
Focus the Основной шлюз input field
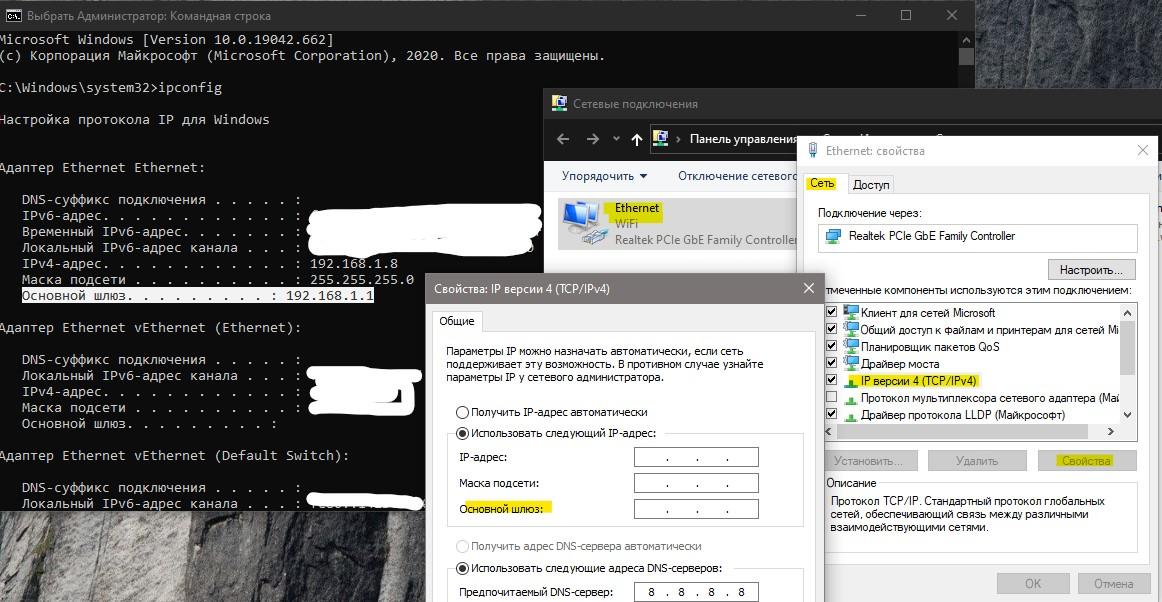coord(696,509)
